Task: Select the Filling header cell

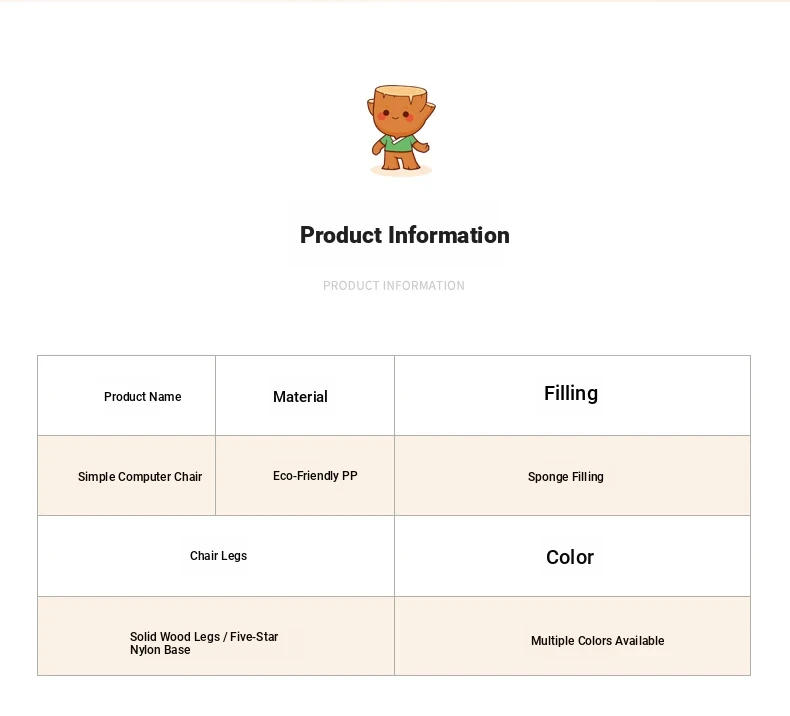Action: pyautogui.click(x=572, y=396)
